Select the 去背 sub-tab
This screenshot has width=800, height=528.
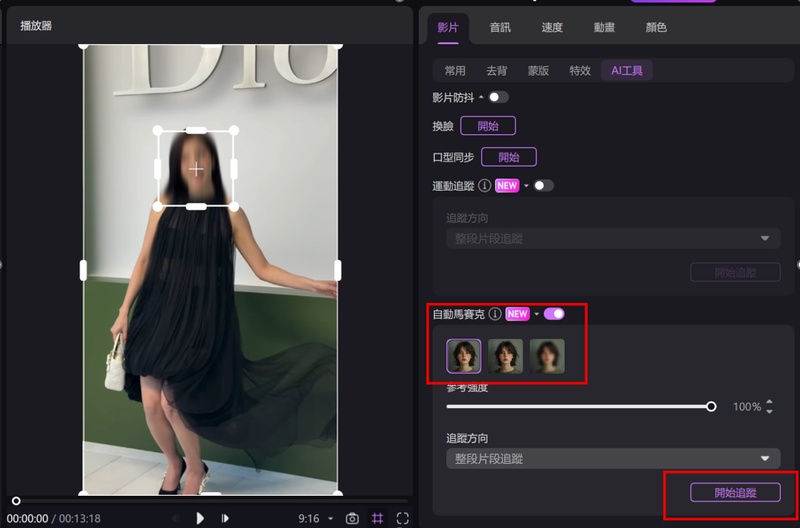(496, 70)
